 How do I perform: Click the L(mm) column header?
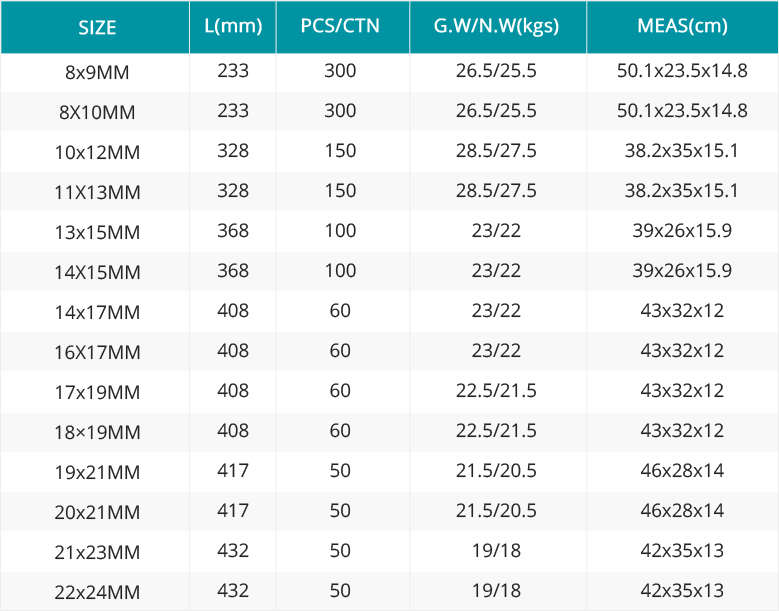point(232,26)
